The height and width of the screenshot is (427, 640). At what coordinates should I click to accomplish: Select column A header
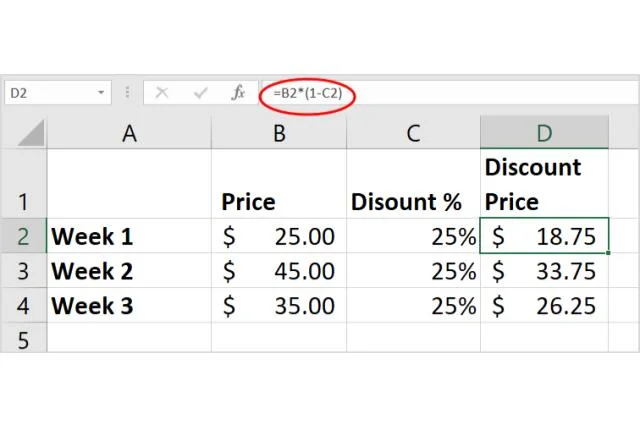(129, 133)
